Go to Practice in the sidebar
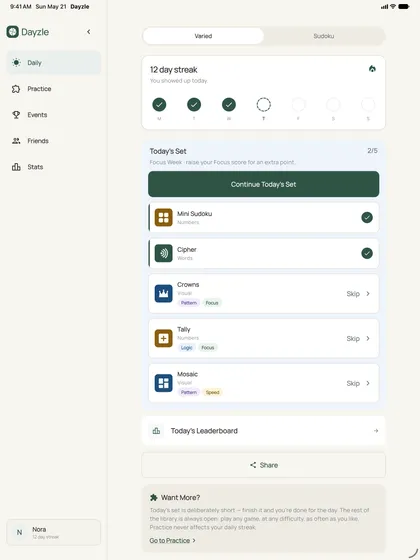The height and width of the screenshot is (560, 420). tap(54, 89)
